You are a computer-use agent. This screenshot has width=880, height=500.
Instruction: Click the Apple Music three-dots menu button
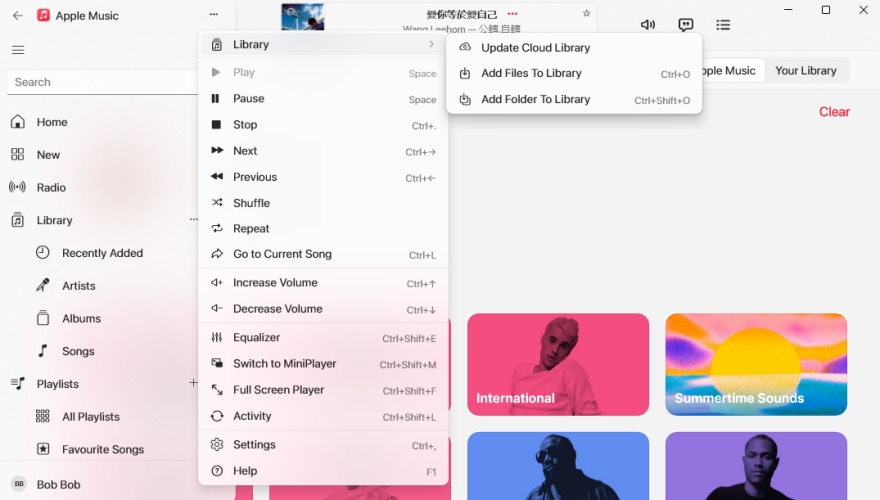[214, 14]
